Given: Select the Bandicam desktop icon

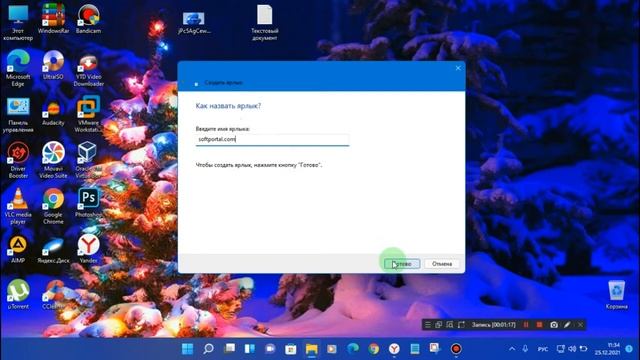Looking at the screenshot, I should 88,19.
